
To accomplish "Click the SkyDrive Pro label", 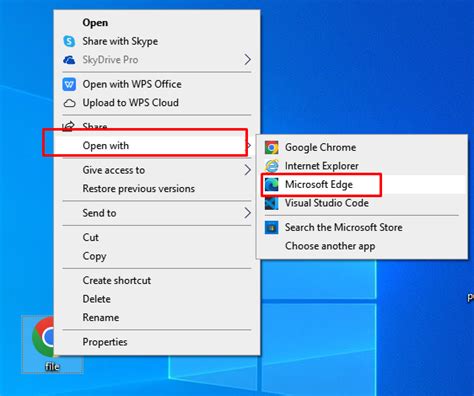I will (110, 60).
